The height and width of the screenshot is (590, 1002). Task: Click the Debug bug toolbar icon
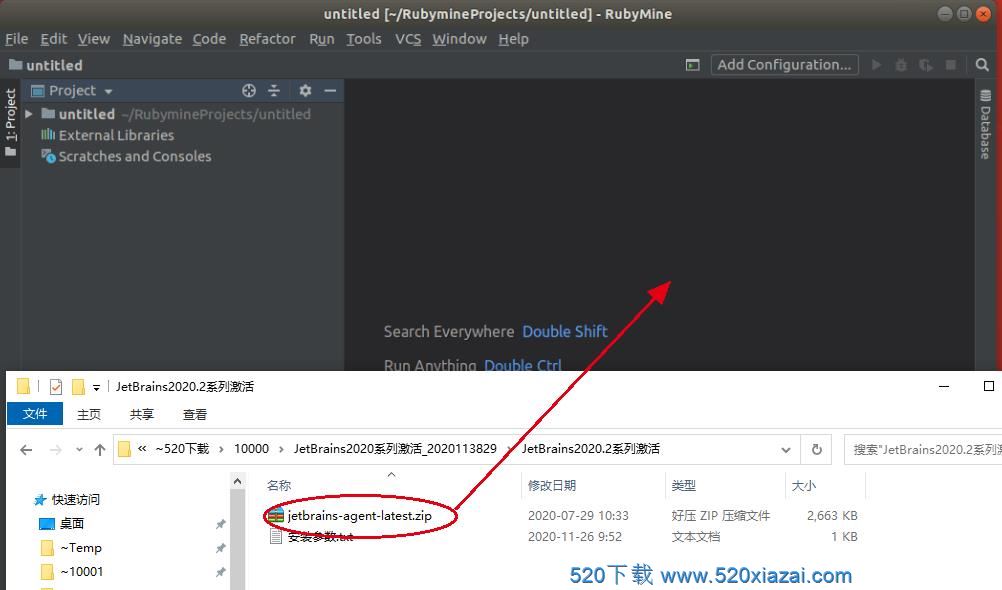901,65
